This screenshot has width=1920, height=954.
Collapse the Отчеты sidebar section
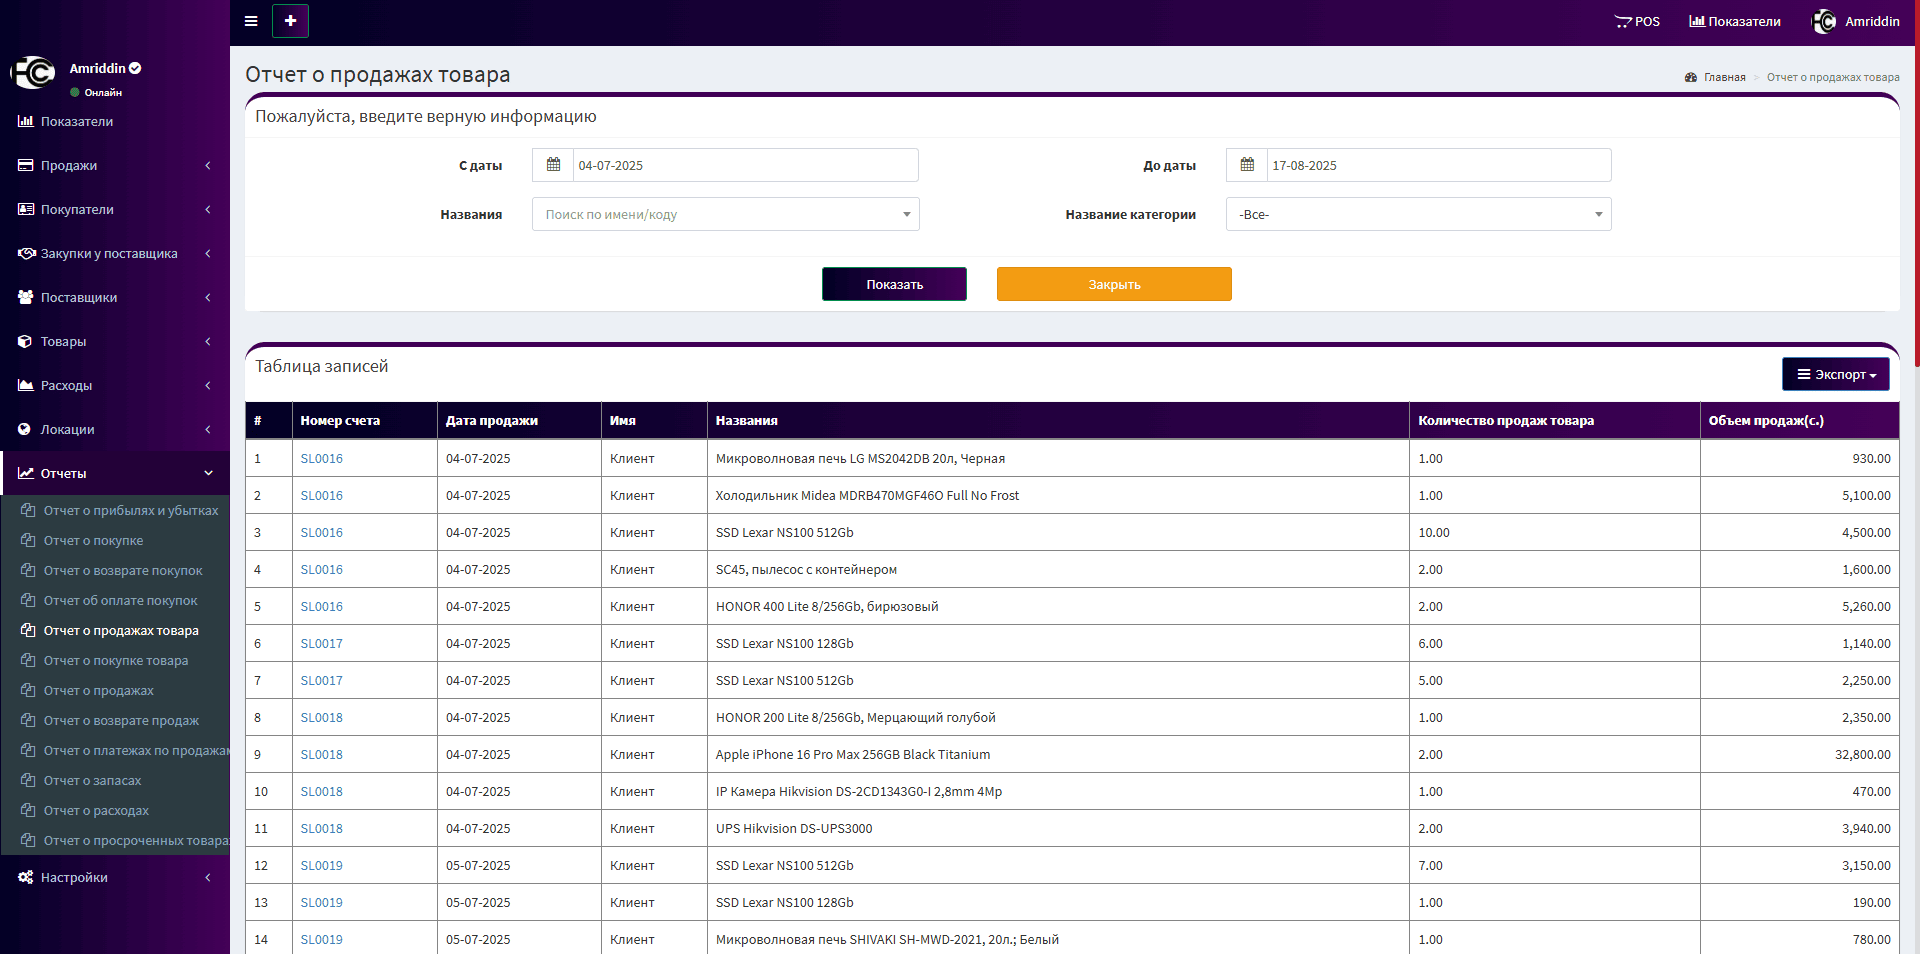[x=115, y=473]
